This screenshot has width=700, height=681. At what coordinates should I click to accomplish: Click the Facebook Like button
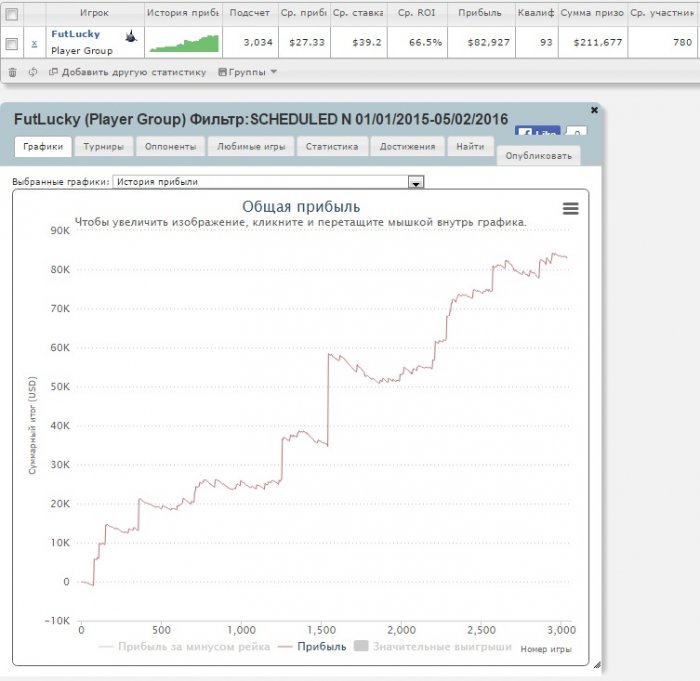[537, 132]
